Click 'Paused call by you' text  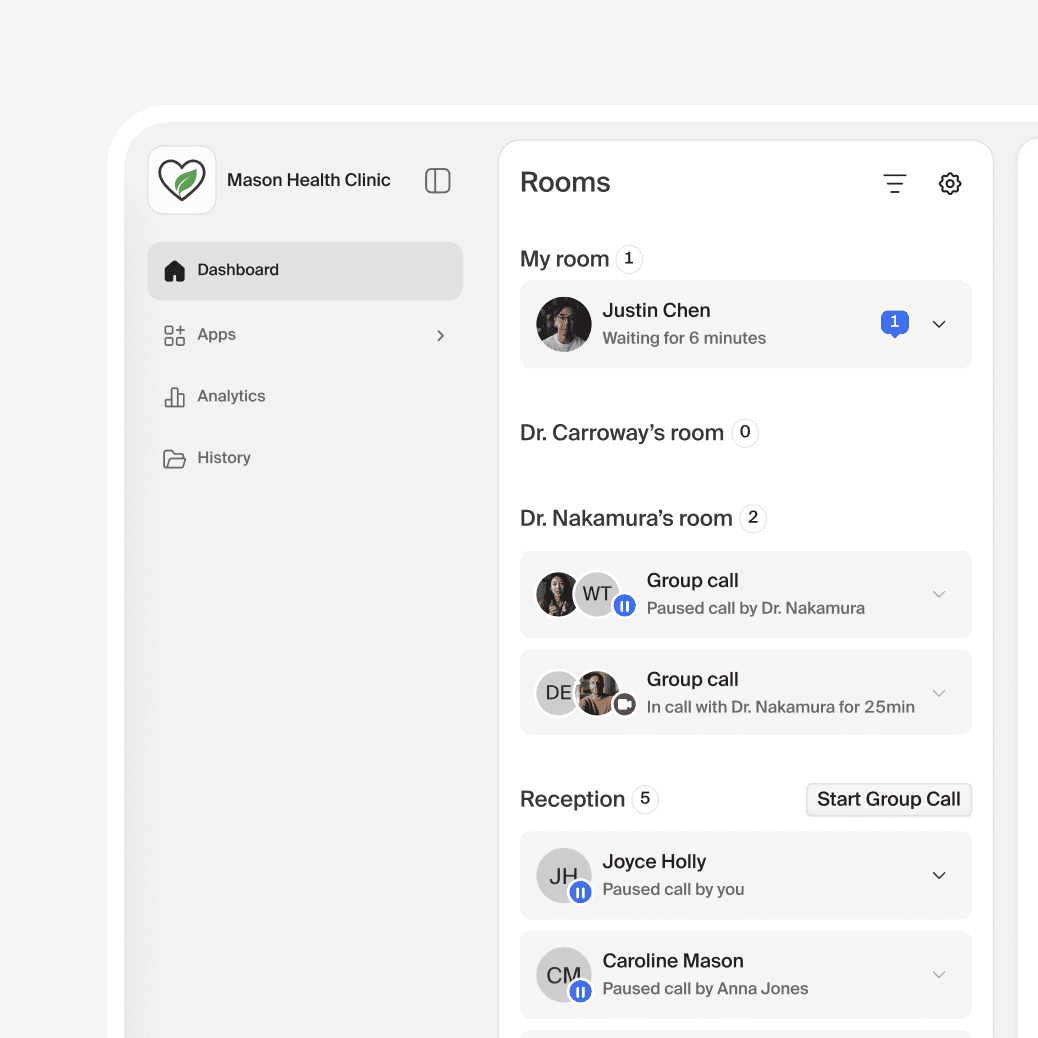(x=673, y=890)
